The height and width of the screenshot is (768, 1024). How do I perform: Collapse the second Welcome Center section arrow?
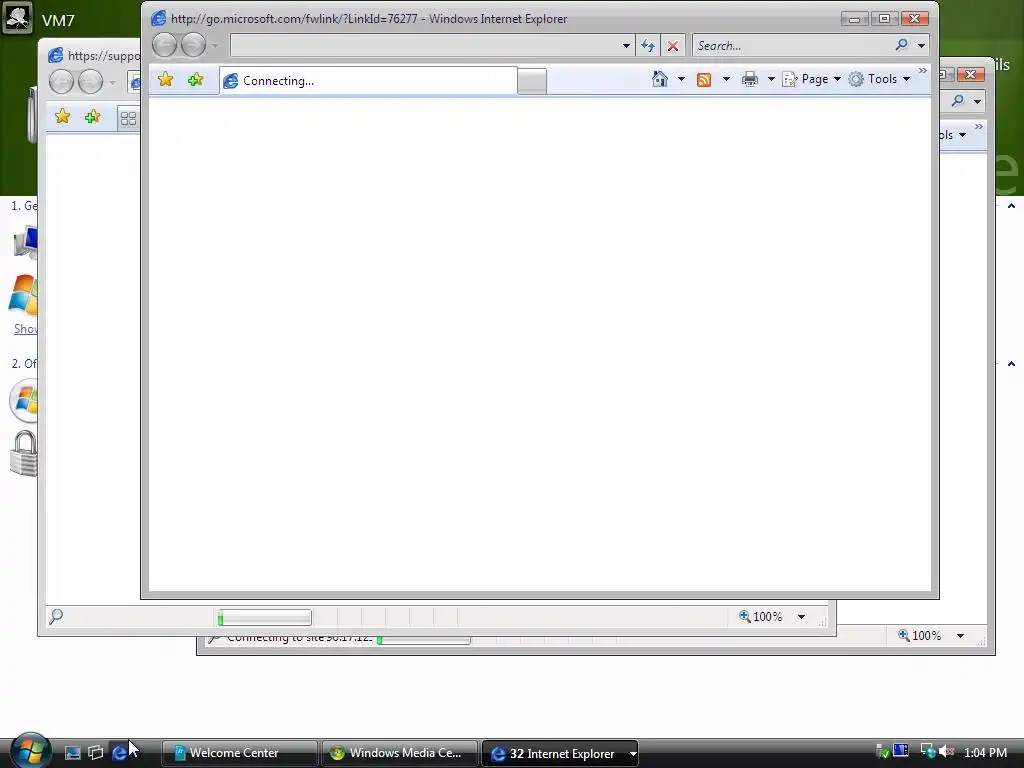(x=1012, y=364)
